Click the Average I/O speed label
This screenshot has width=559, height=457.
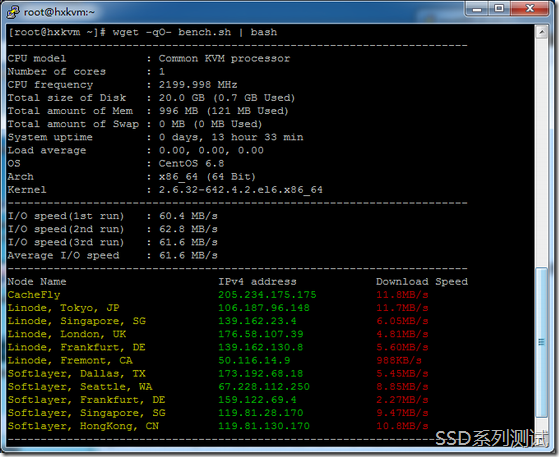click(x=63, y=256)
